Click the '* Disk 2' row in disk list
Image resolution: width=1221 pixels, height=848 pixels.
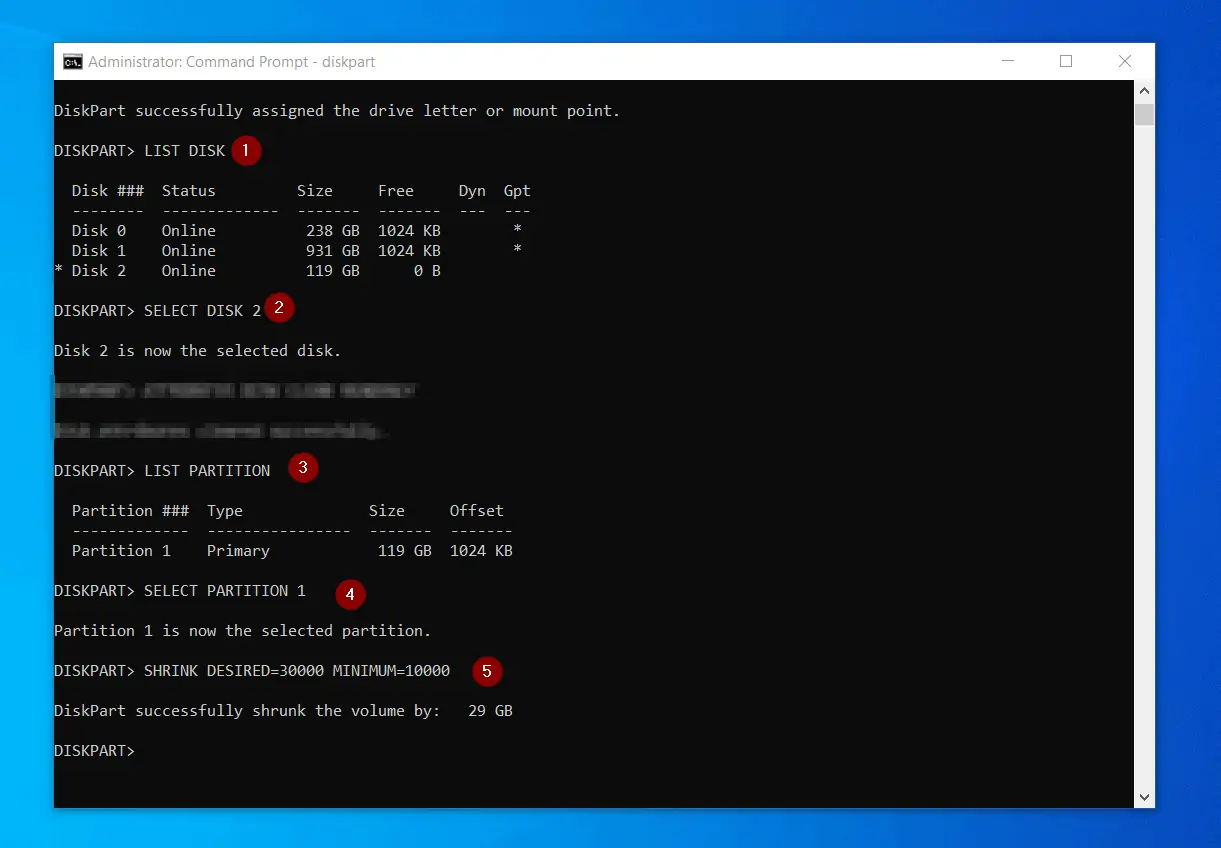coord(248,271)
